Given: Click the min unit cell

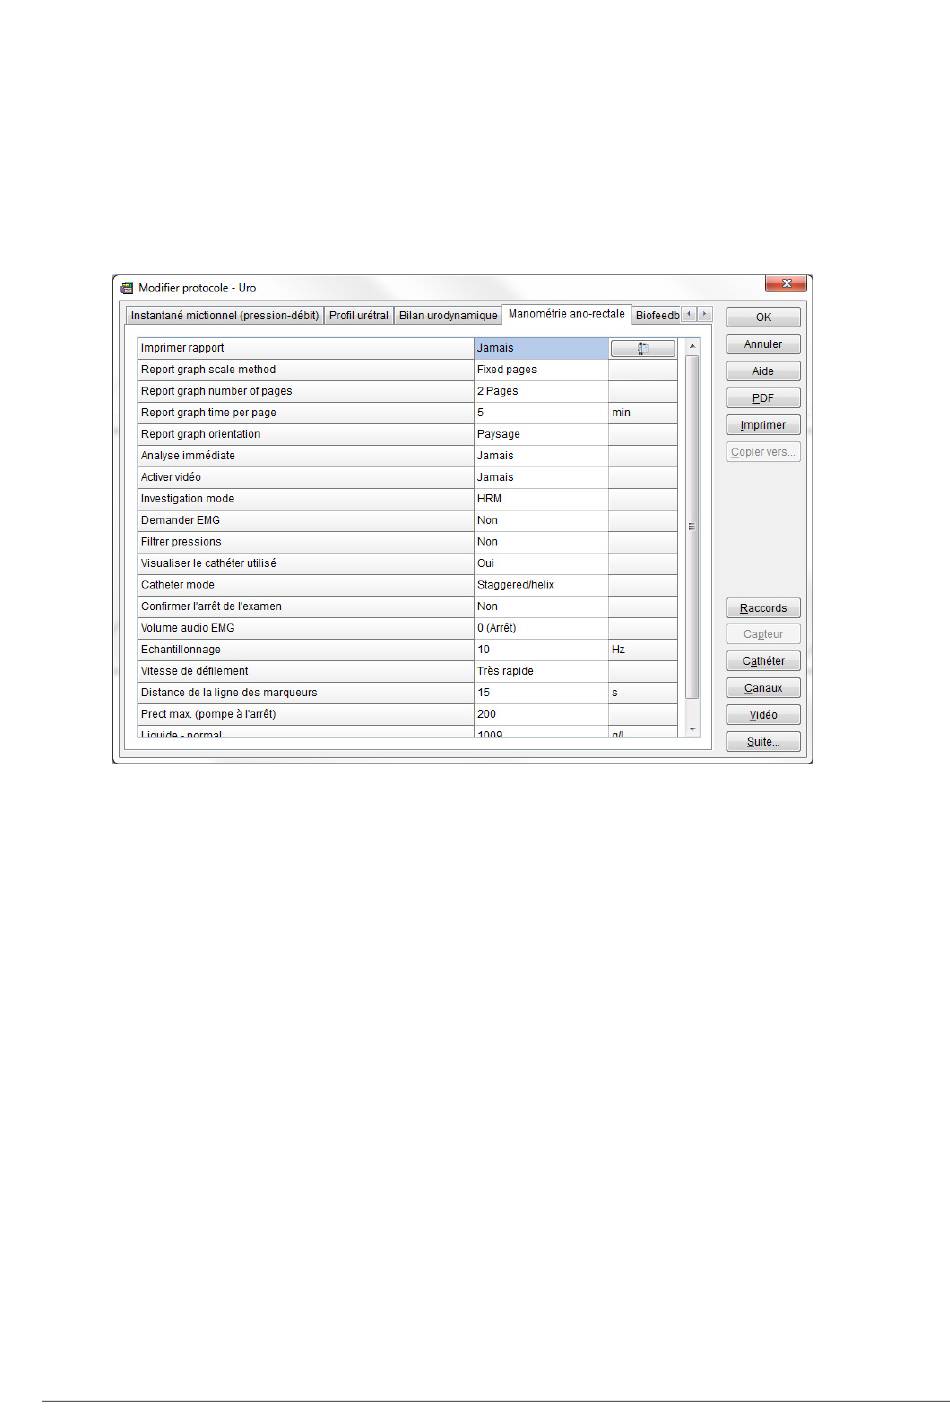Looking at the screenshot, I should (643, 413).
